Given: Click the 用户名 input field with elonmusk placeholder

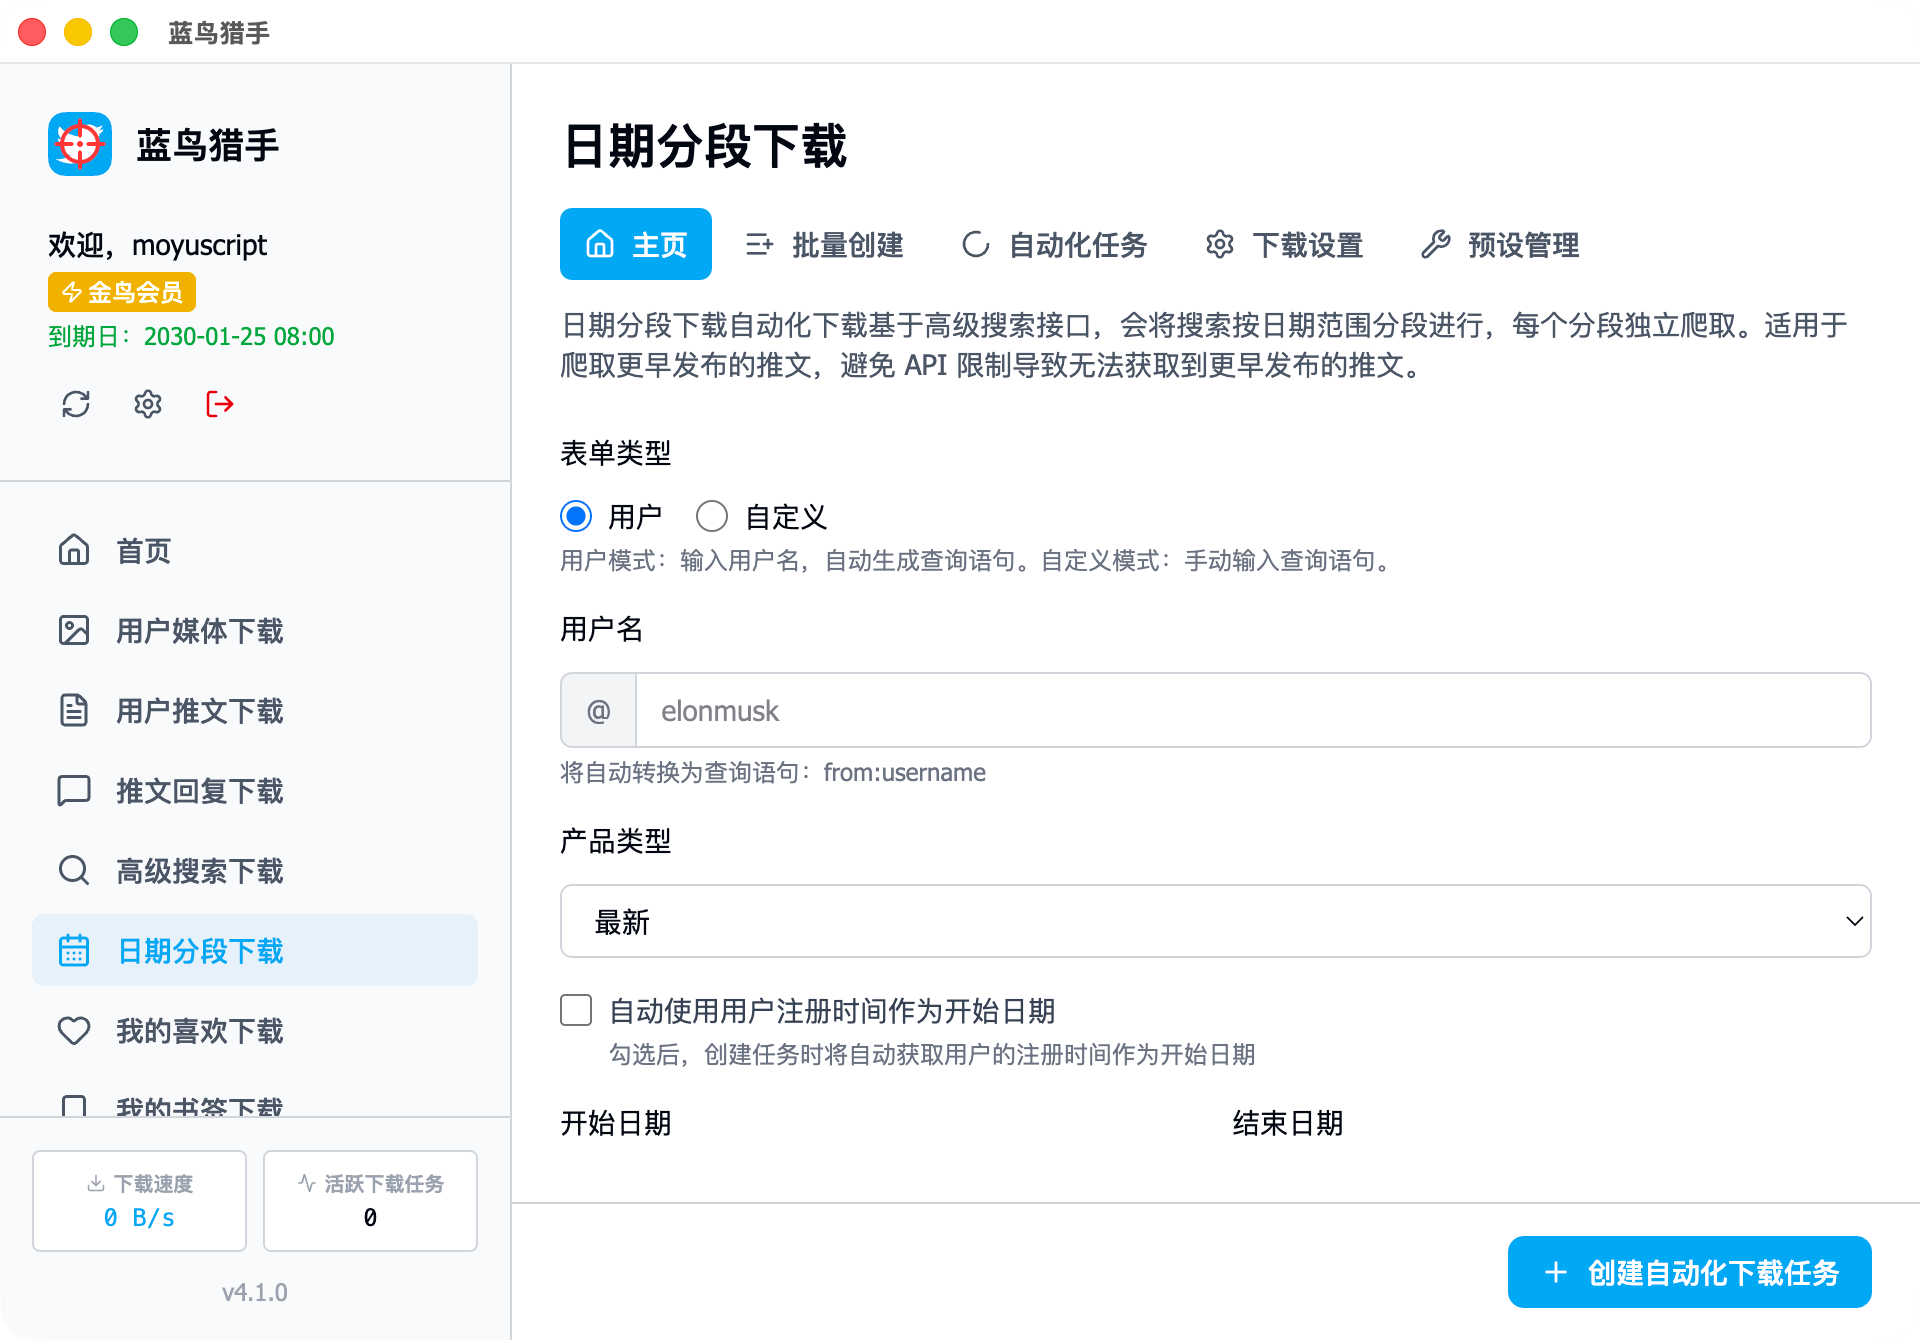Looking at the screenshot, I should pos(1252,711).
